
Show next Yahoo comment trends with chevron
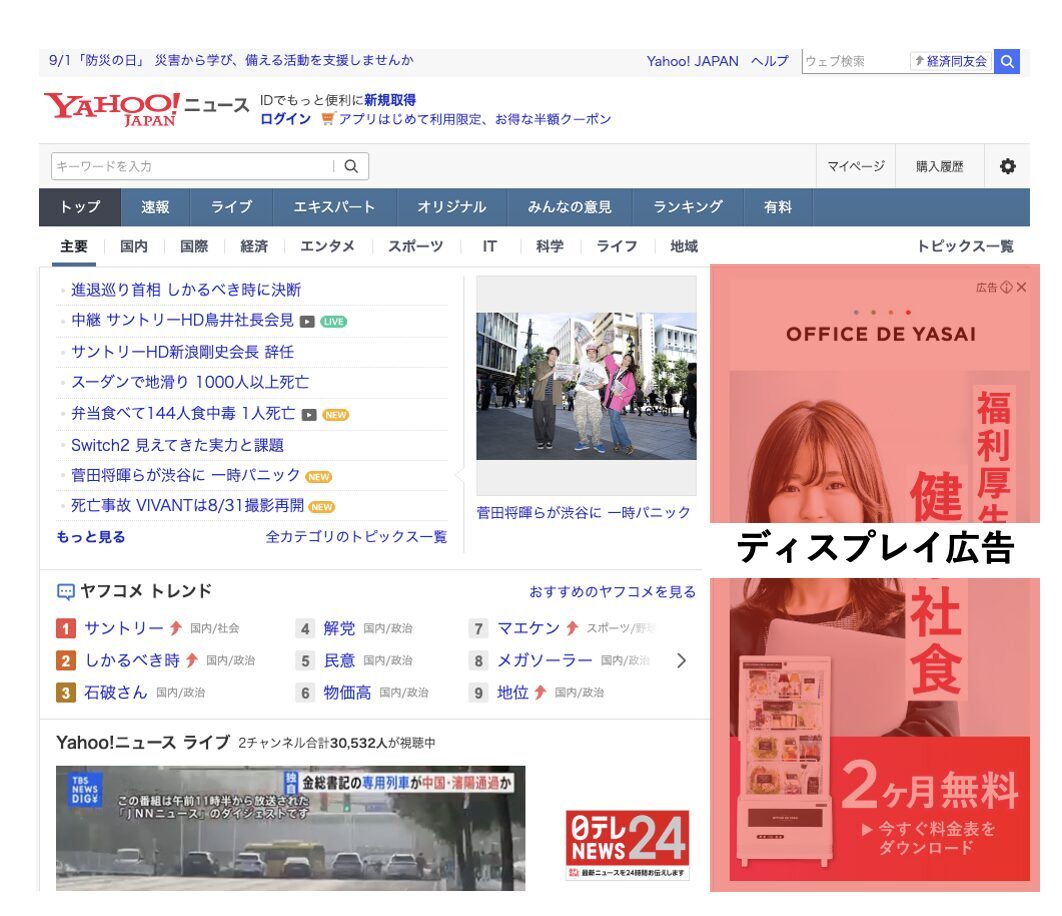681,661
